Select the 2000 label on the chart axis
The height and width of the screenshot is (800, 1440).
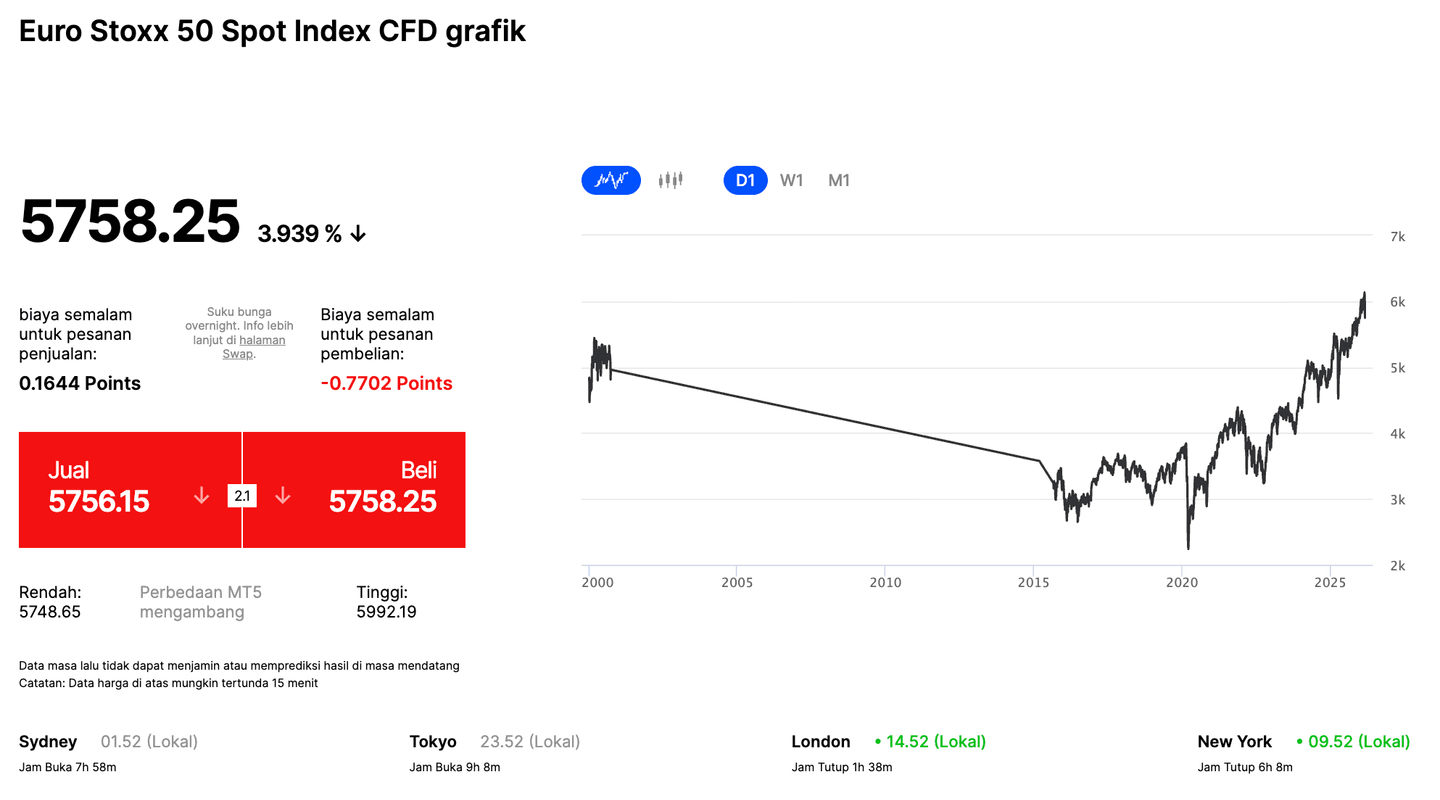click(598, 582)
